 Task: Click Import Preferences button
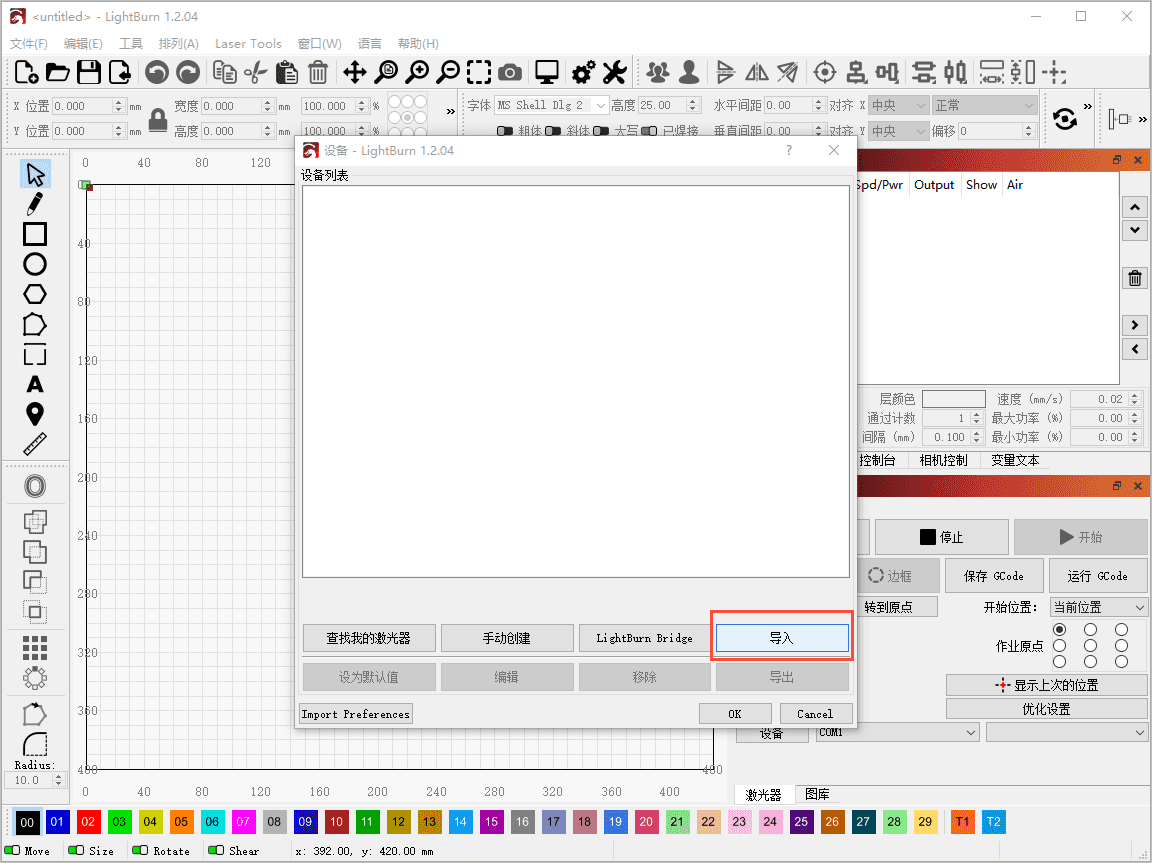coord(356,714)
